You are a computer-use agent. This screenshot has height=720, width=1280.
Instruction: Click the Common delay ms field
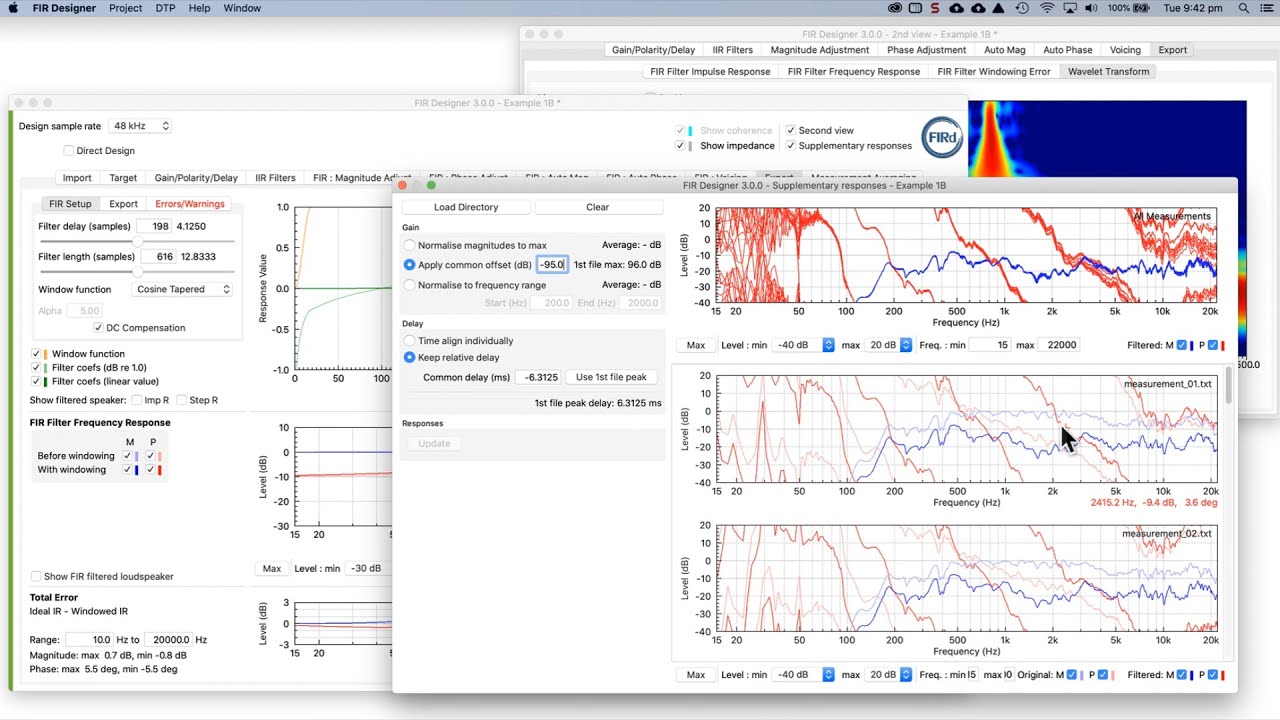click(538, 377)
